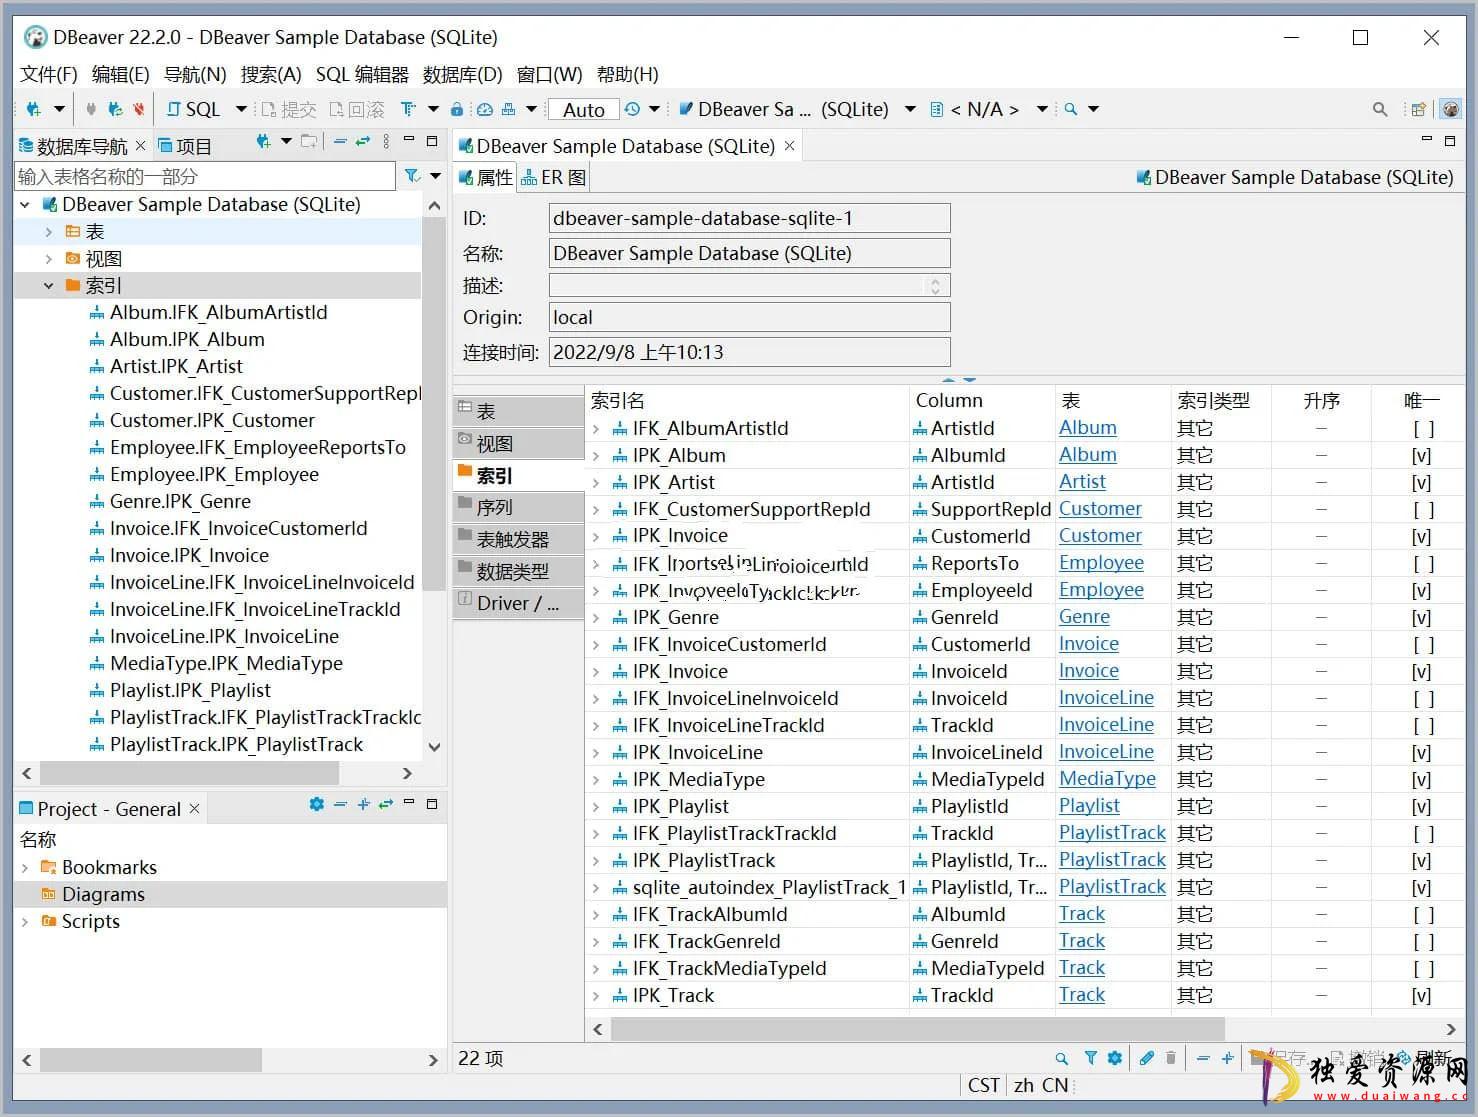
Task: Click the red disconnect plug icon
Action: pos(138,109)
